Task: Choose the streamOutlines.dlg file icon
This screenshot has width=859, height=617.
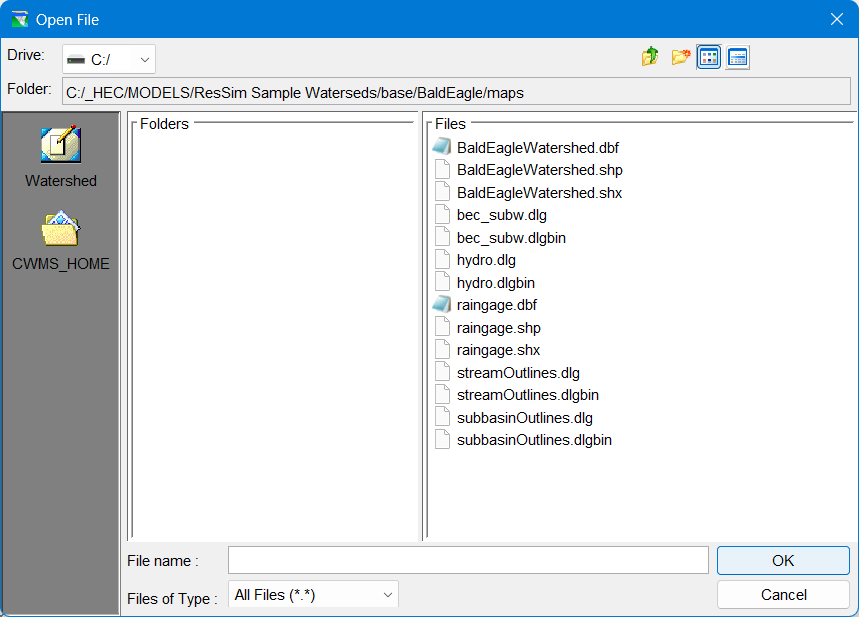Action: coord(442,373)
